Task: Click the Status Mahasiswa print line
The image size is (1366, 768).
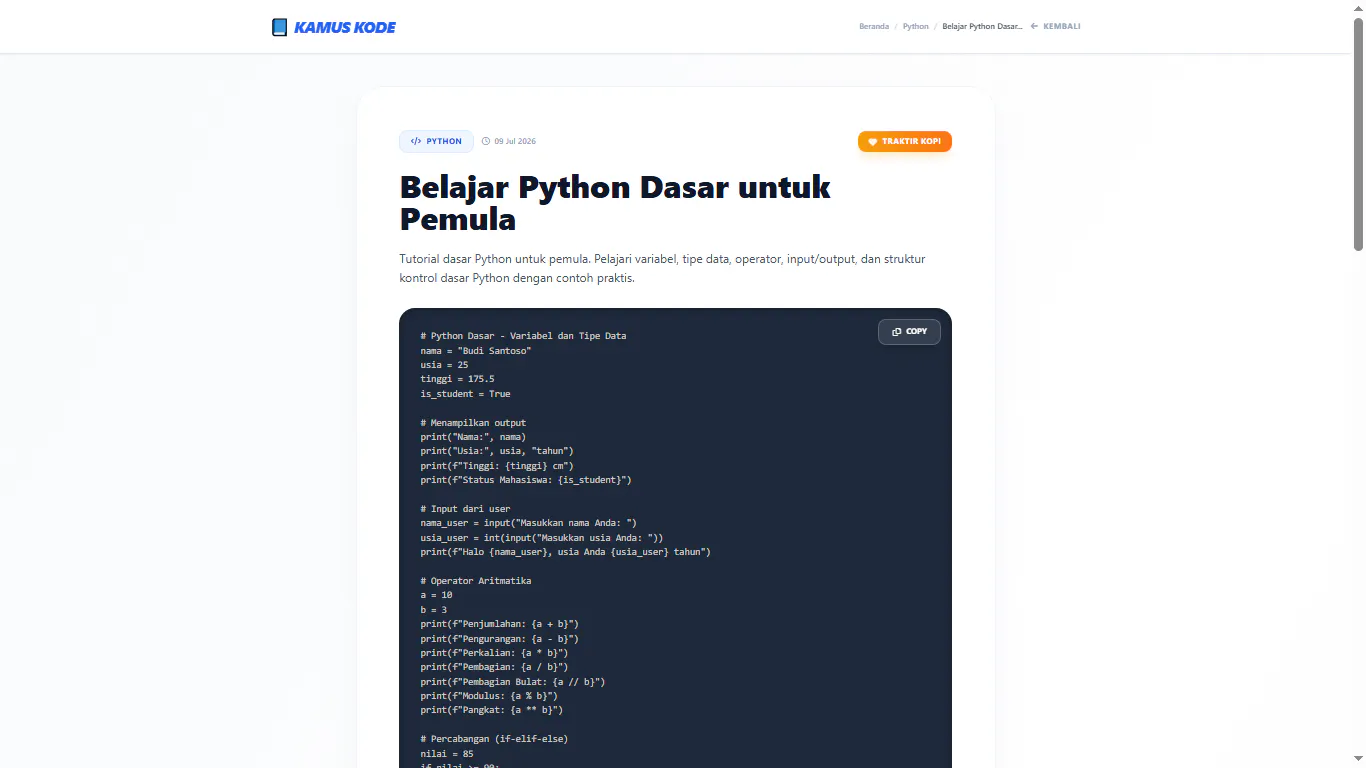Action: point(526,480)
